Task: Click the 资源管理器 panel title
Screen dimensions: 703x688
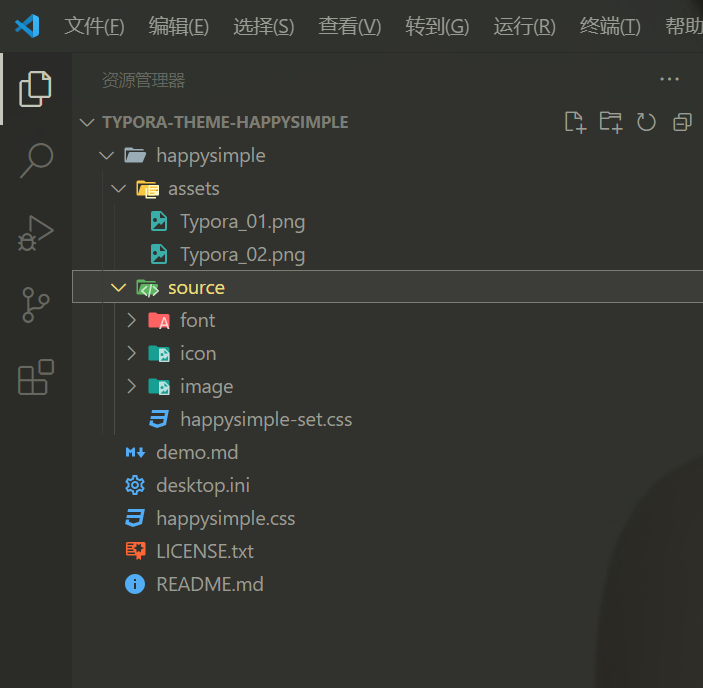Action: coord(143,81)
